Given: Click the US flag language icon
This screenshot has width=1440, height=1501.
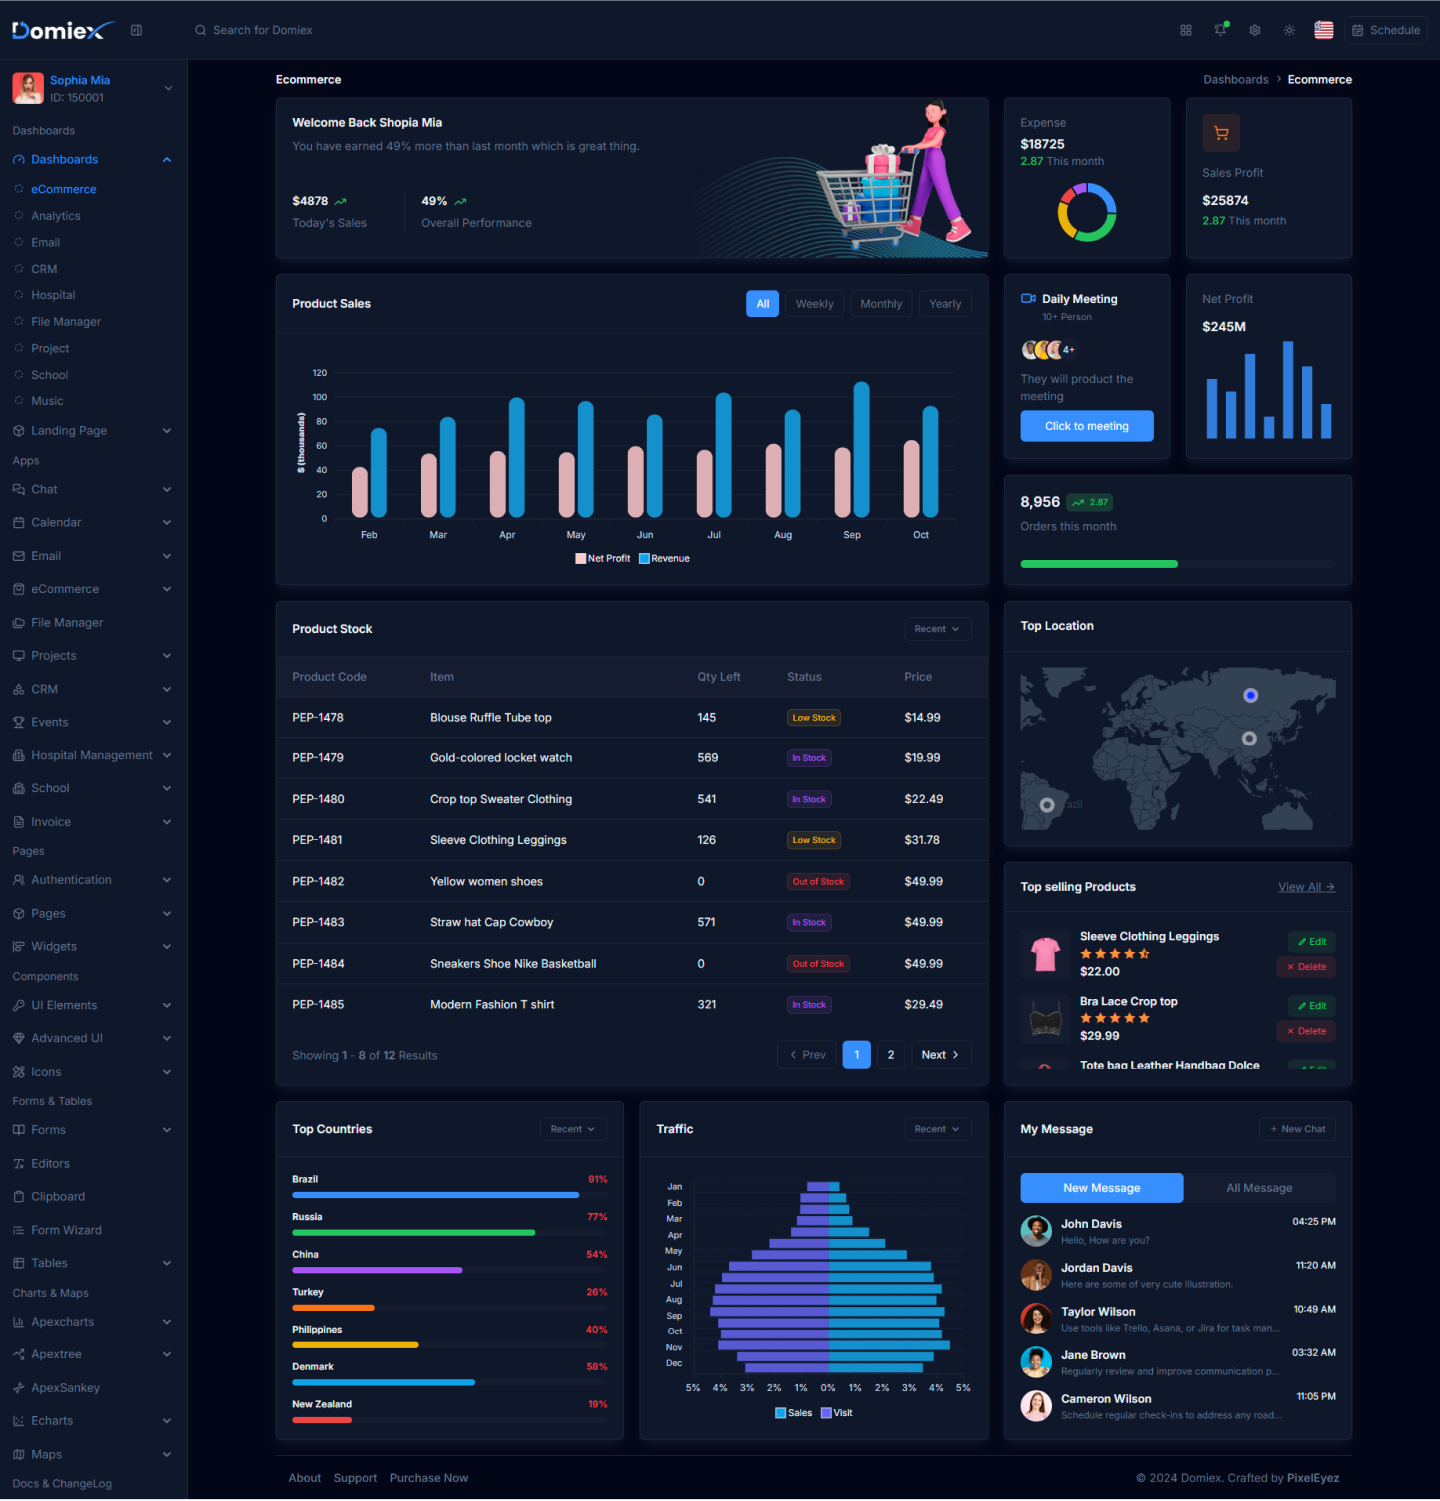Looking at the screenshot, I should (1323, 30).
